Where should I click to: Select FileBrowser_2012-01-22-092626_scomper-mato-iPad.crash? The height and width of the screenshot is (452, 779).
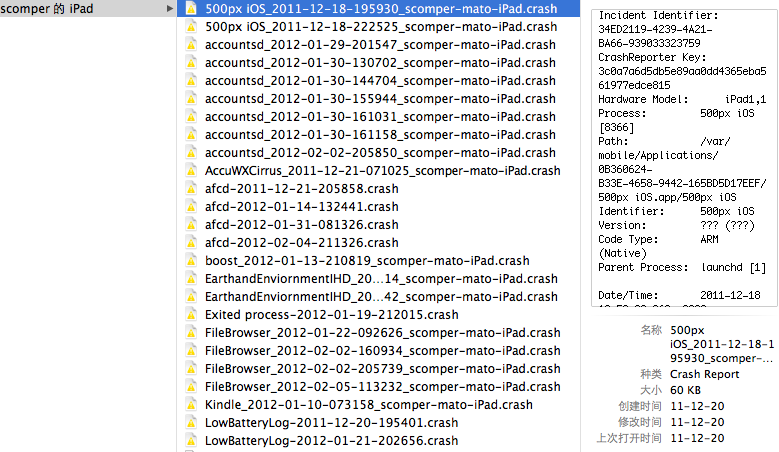tap(383, 333)
